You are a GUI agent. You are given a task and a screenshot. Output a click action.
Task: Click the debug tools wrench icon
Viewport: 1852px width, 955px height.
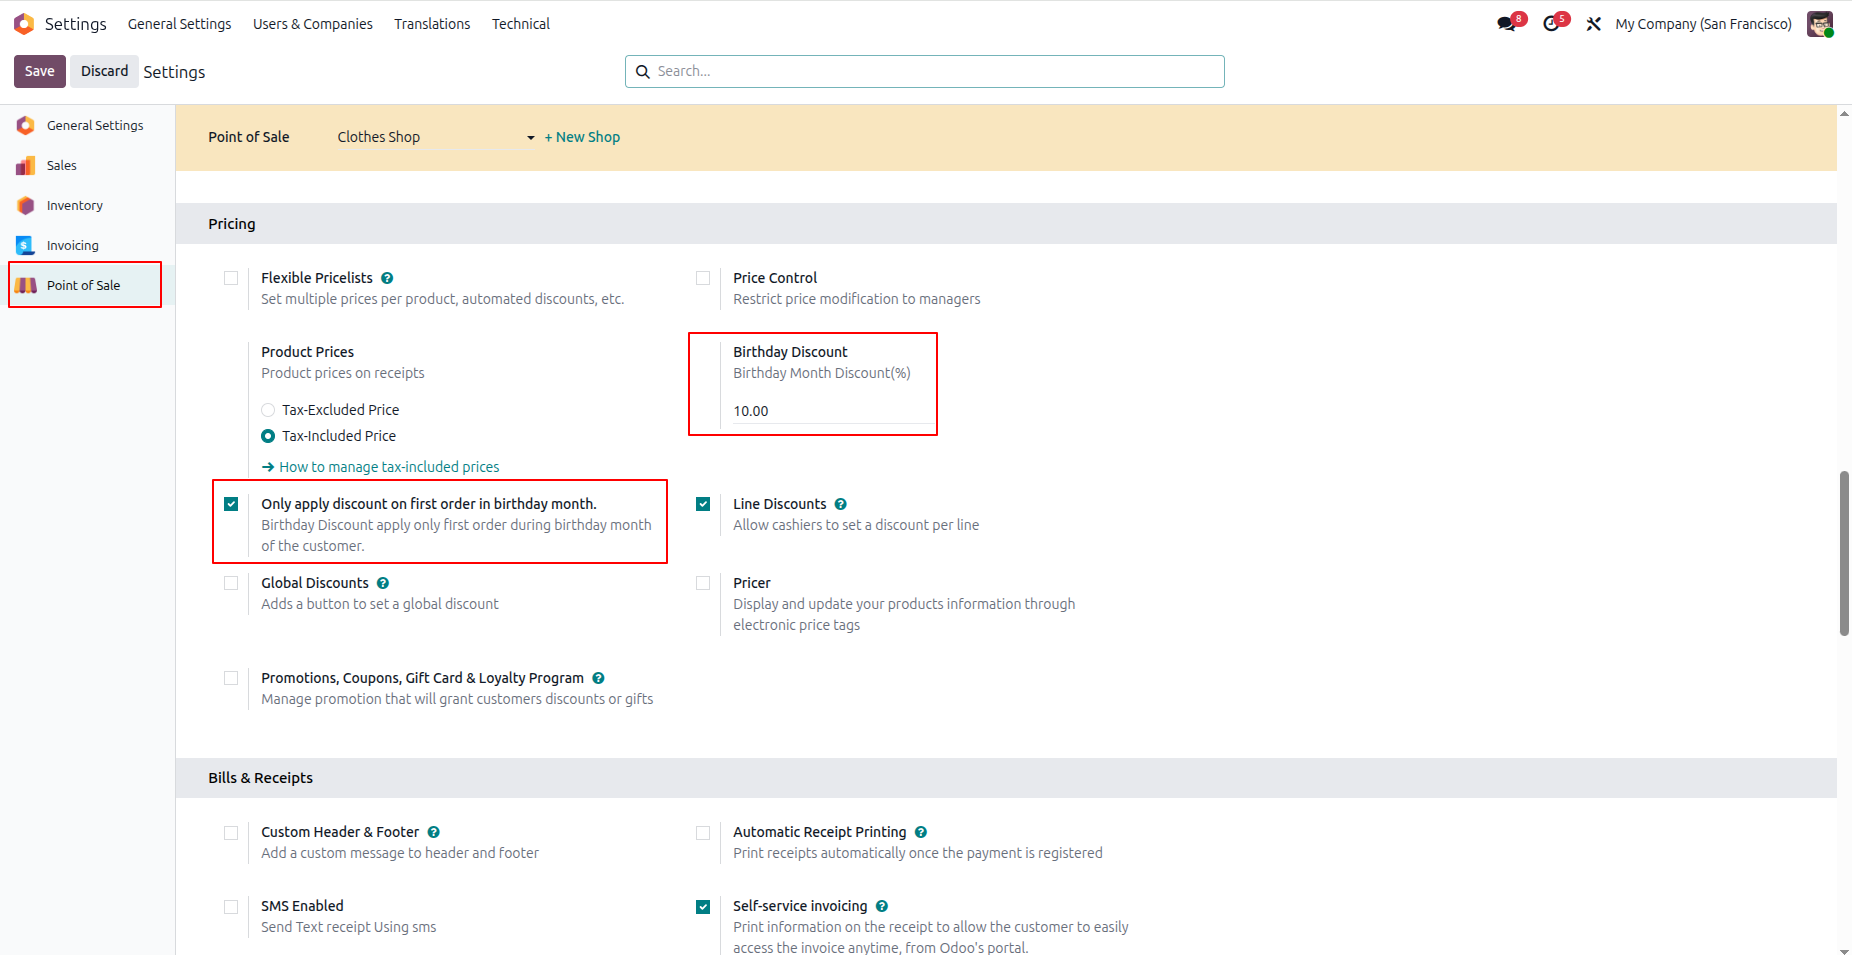(x=1594, y=23)
